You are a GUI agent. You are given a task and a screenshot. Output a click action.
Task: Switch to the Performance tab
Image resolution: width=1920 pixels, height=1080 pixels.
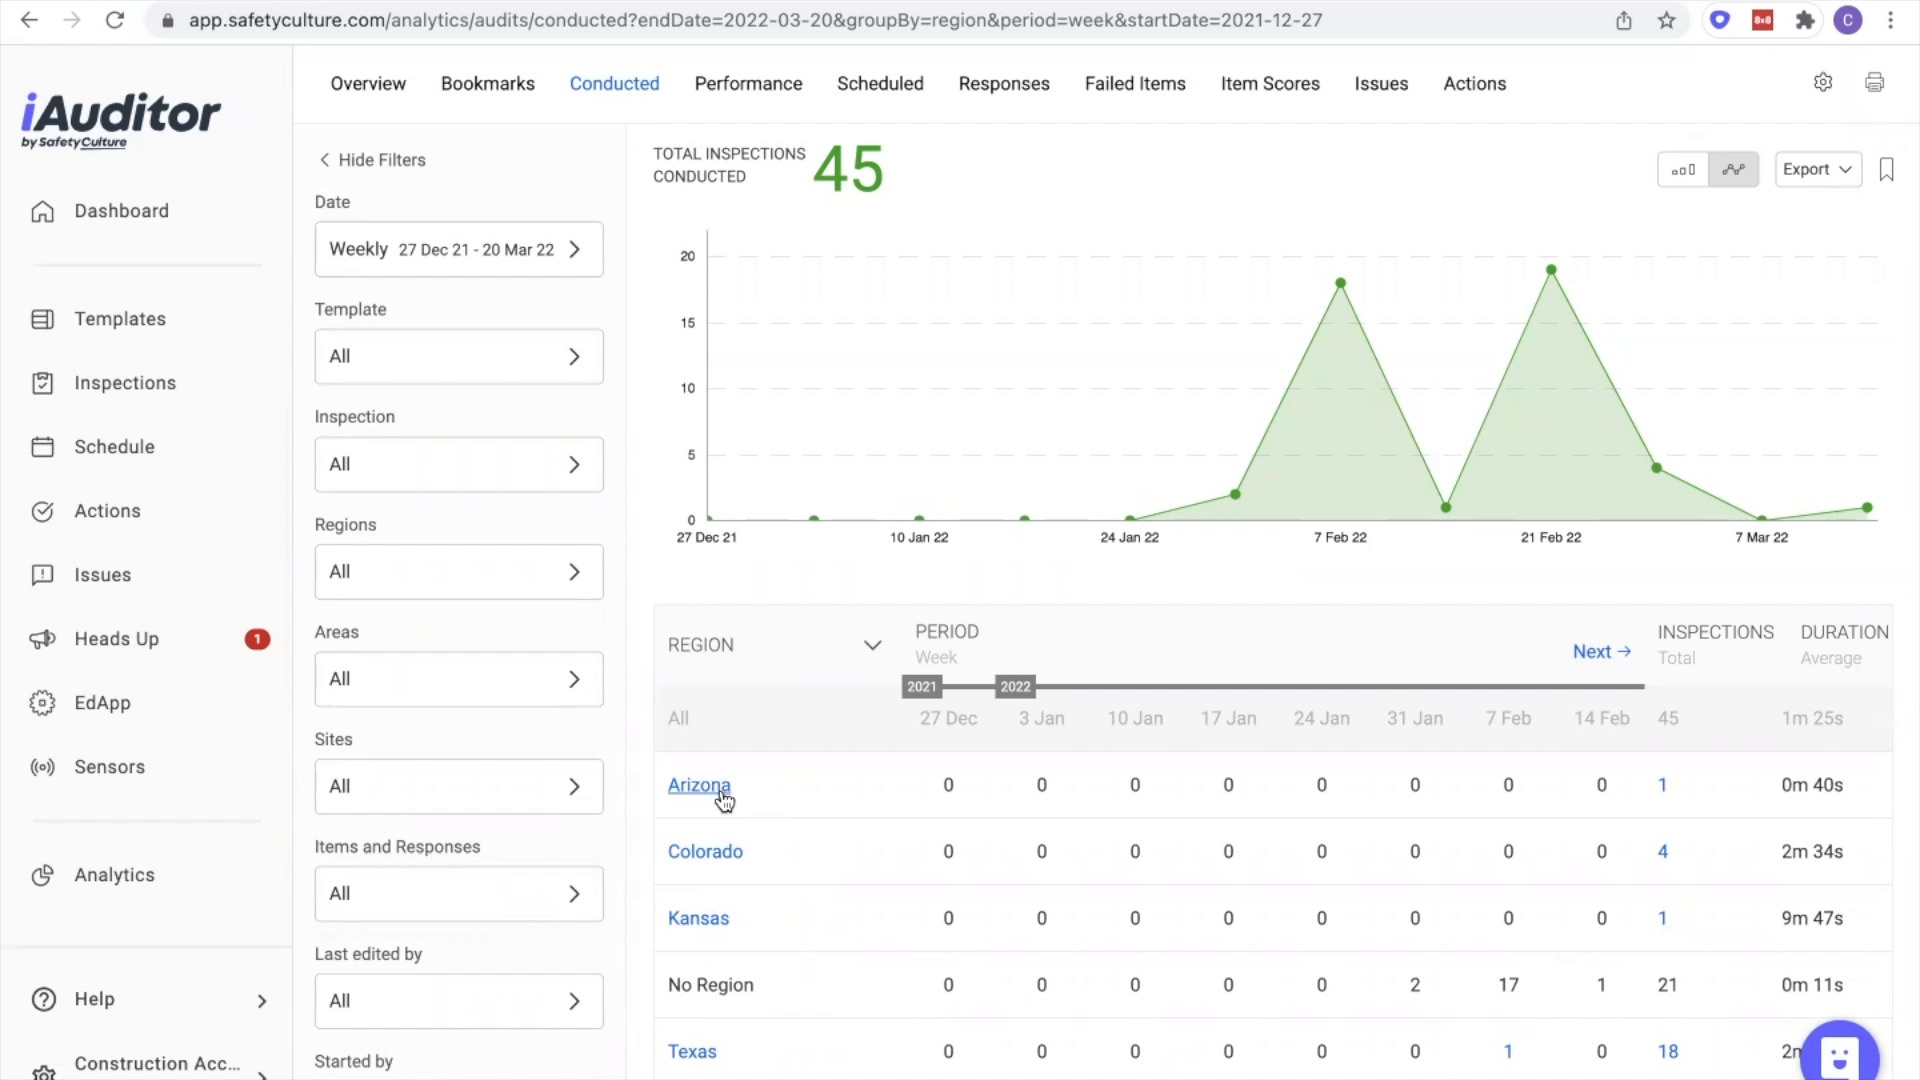[x=748, y=84]
